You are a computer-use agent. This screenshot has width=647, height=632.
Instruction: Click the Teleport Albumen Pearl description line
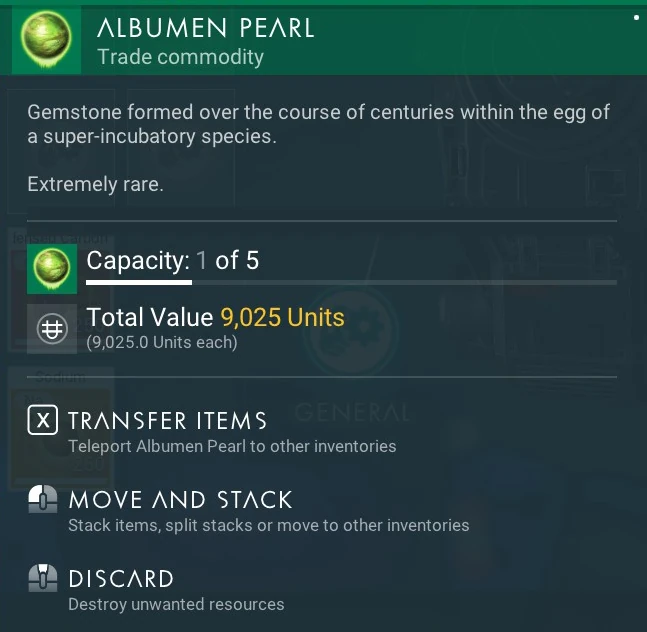(x=232, y=446)
